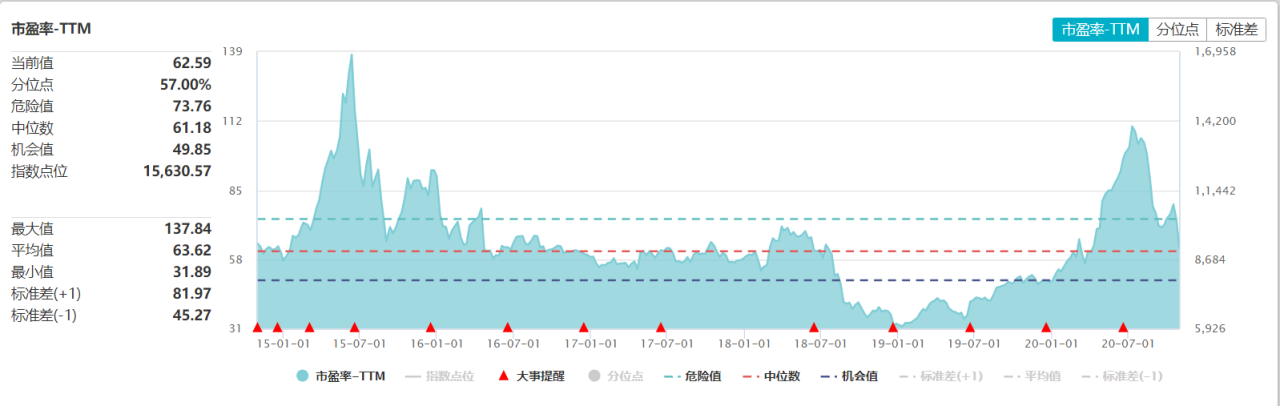Viewport: 1280px width, 406px height.
Task: Click the green dashed 危险值 line in the chart
Action: pos(719,219)
